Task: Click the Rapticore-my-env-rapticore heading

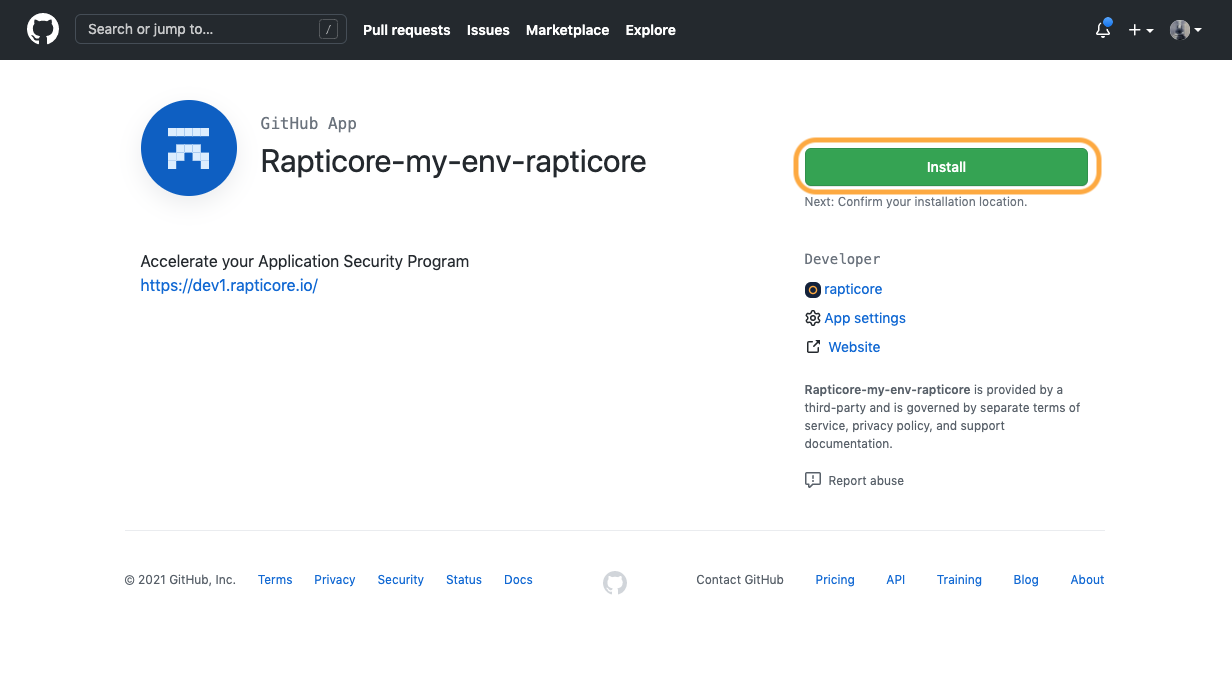Action: [453, 161]
